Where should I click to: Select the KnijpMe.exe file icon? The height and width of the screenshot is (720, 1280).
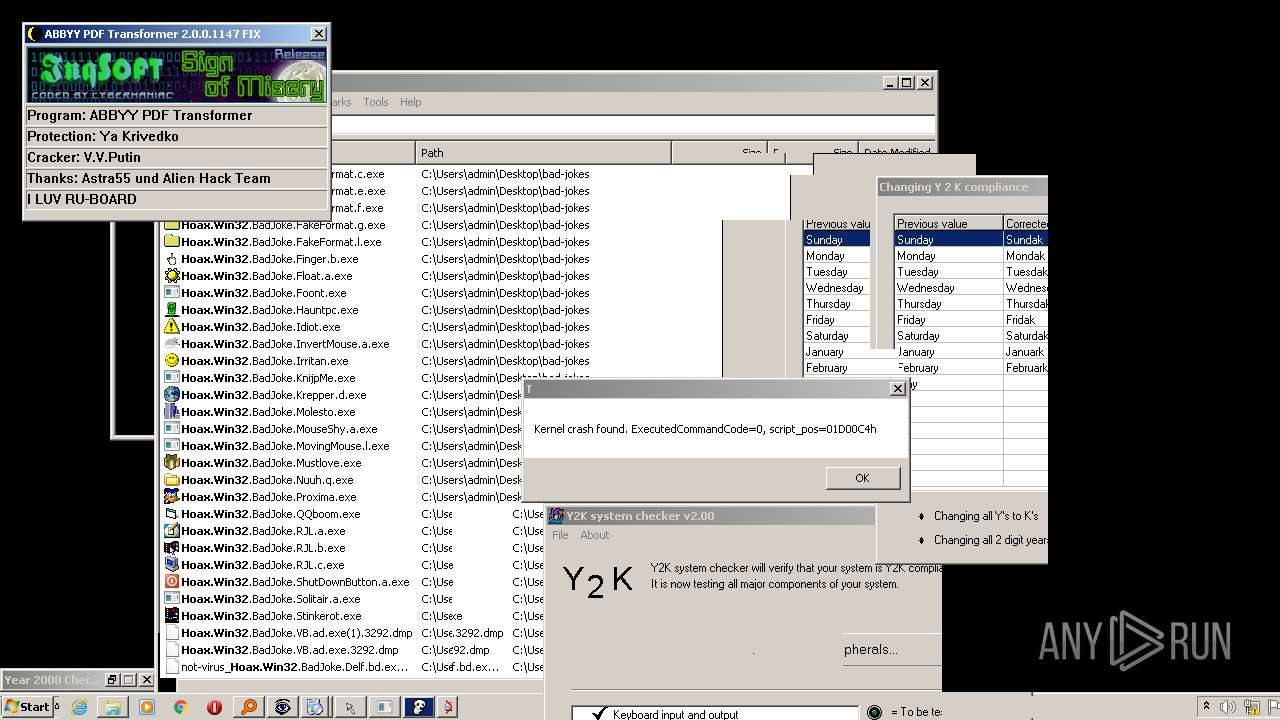click(x=172, y=378)
